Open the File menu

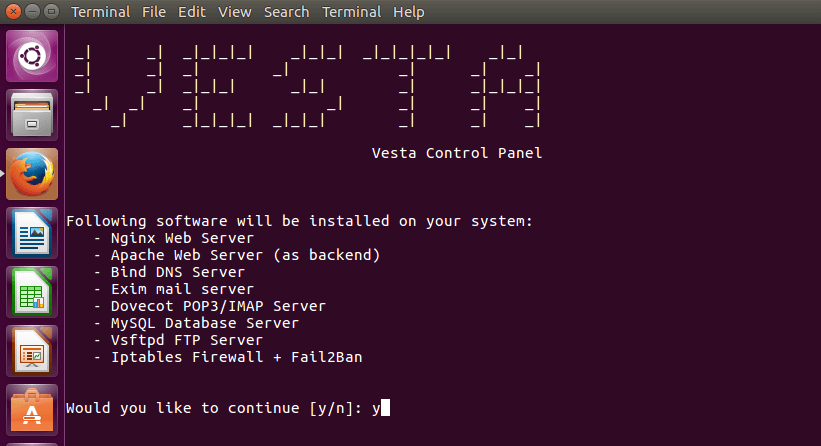[x=154, y=12]
